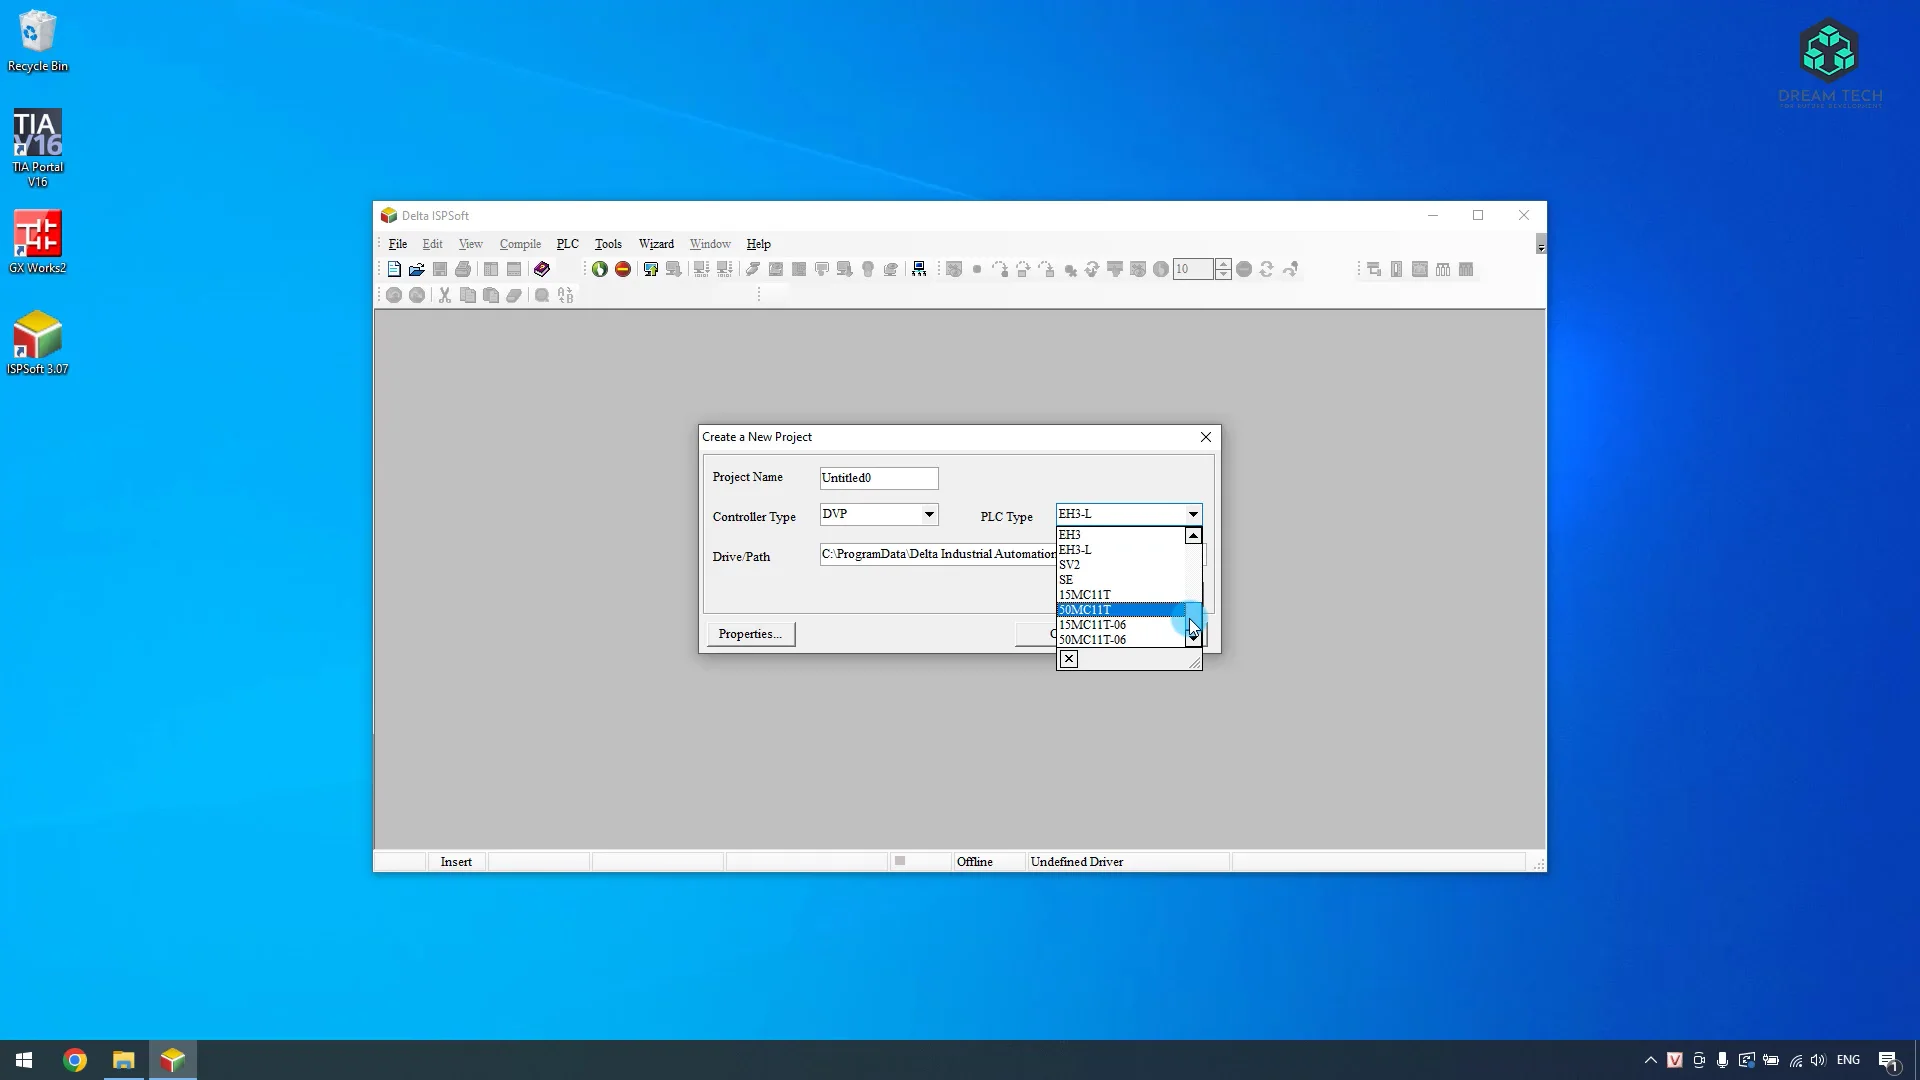Open the PLC Type dropdown arrow
This screenshot has height=1080, width=1920.
(1191, 514)
